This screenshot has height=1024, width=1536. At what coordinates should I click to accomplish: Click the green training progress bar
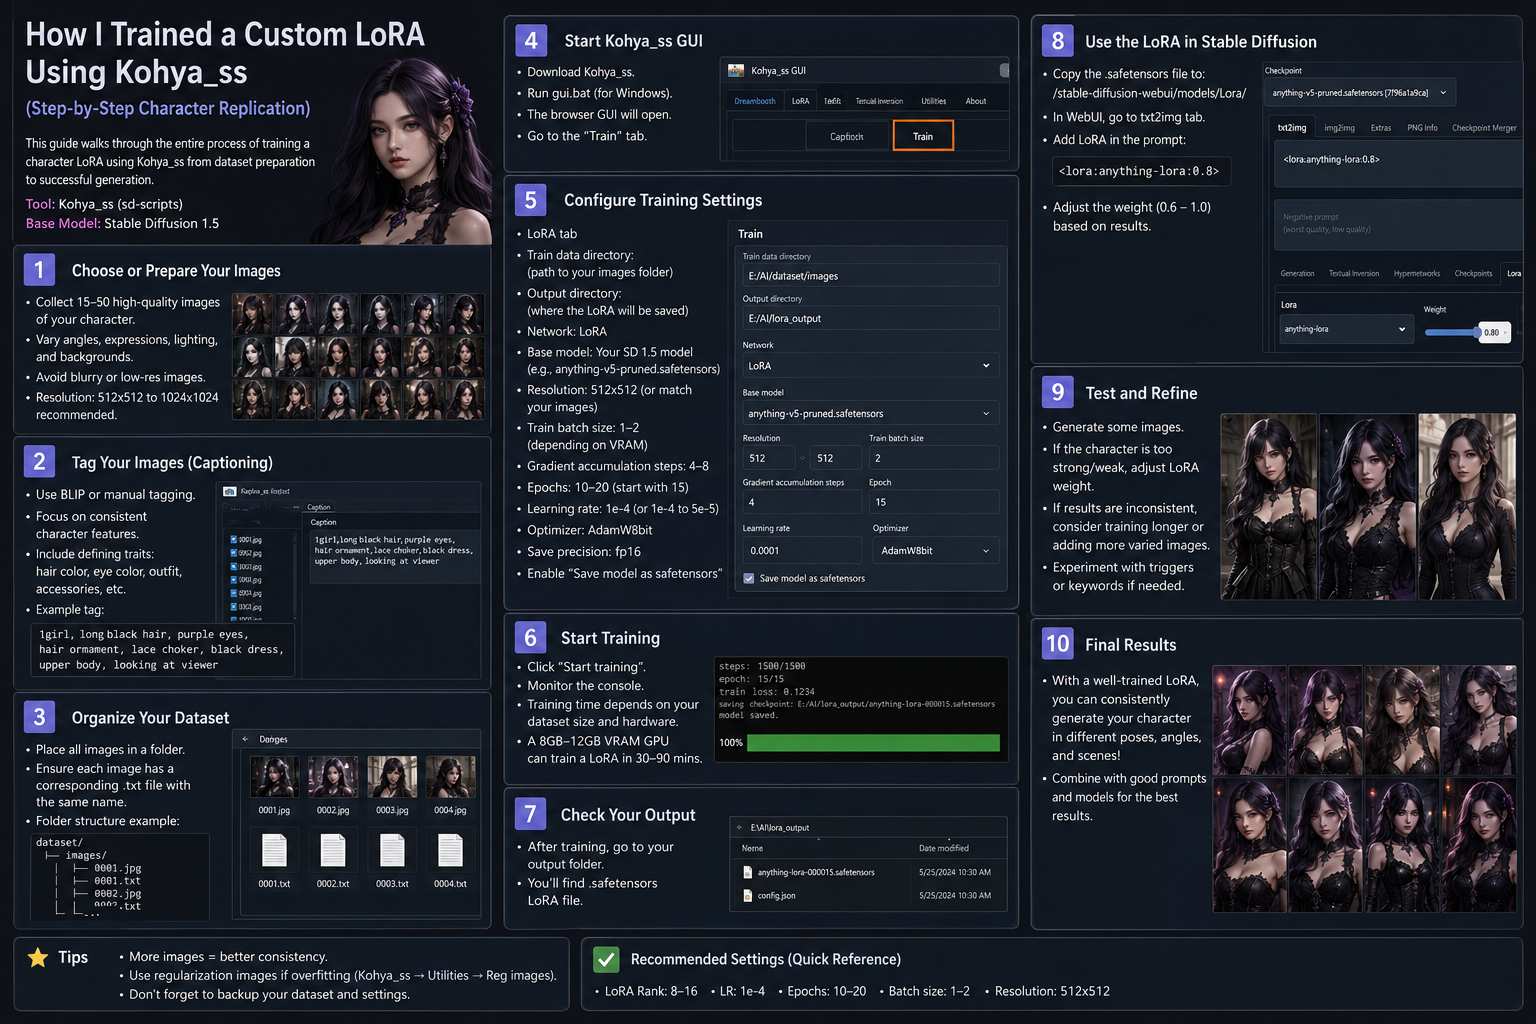coord(873,743)
